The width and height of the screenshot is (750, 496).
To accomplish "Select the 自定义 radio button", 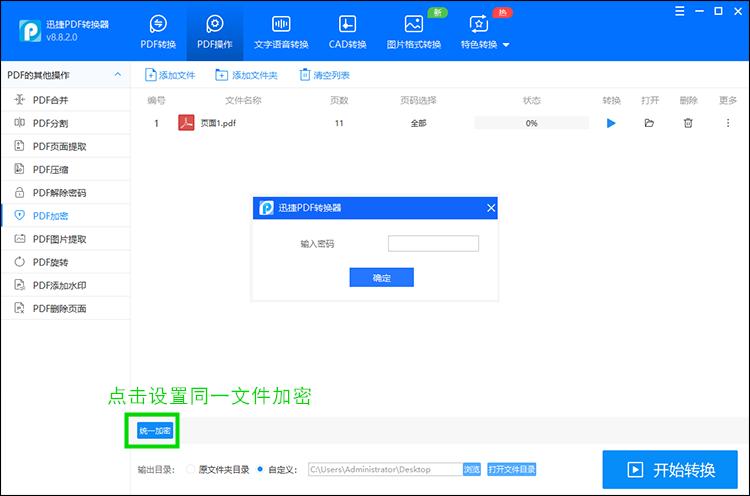I will (260, 469).
